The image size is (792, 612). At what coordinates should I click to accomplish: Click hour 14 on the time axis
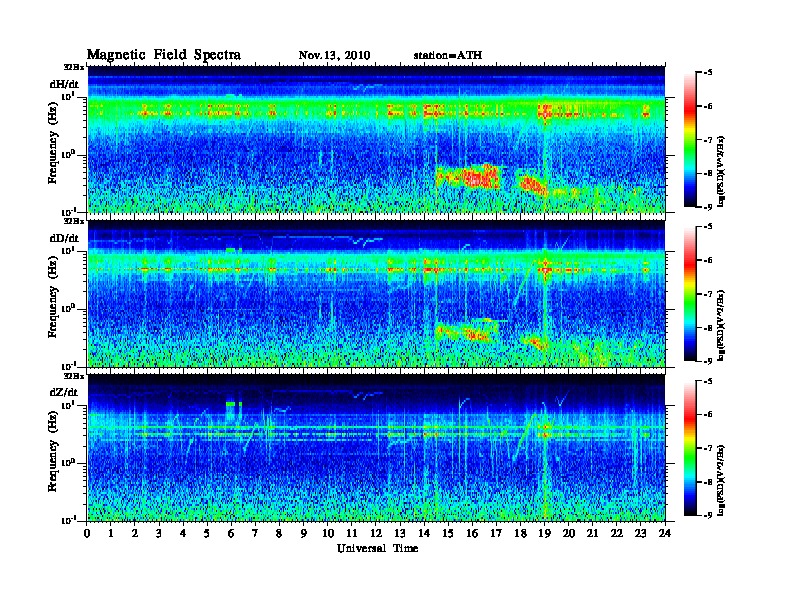point(424,534)
